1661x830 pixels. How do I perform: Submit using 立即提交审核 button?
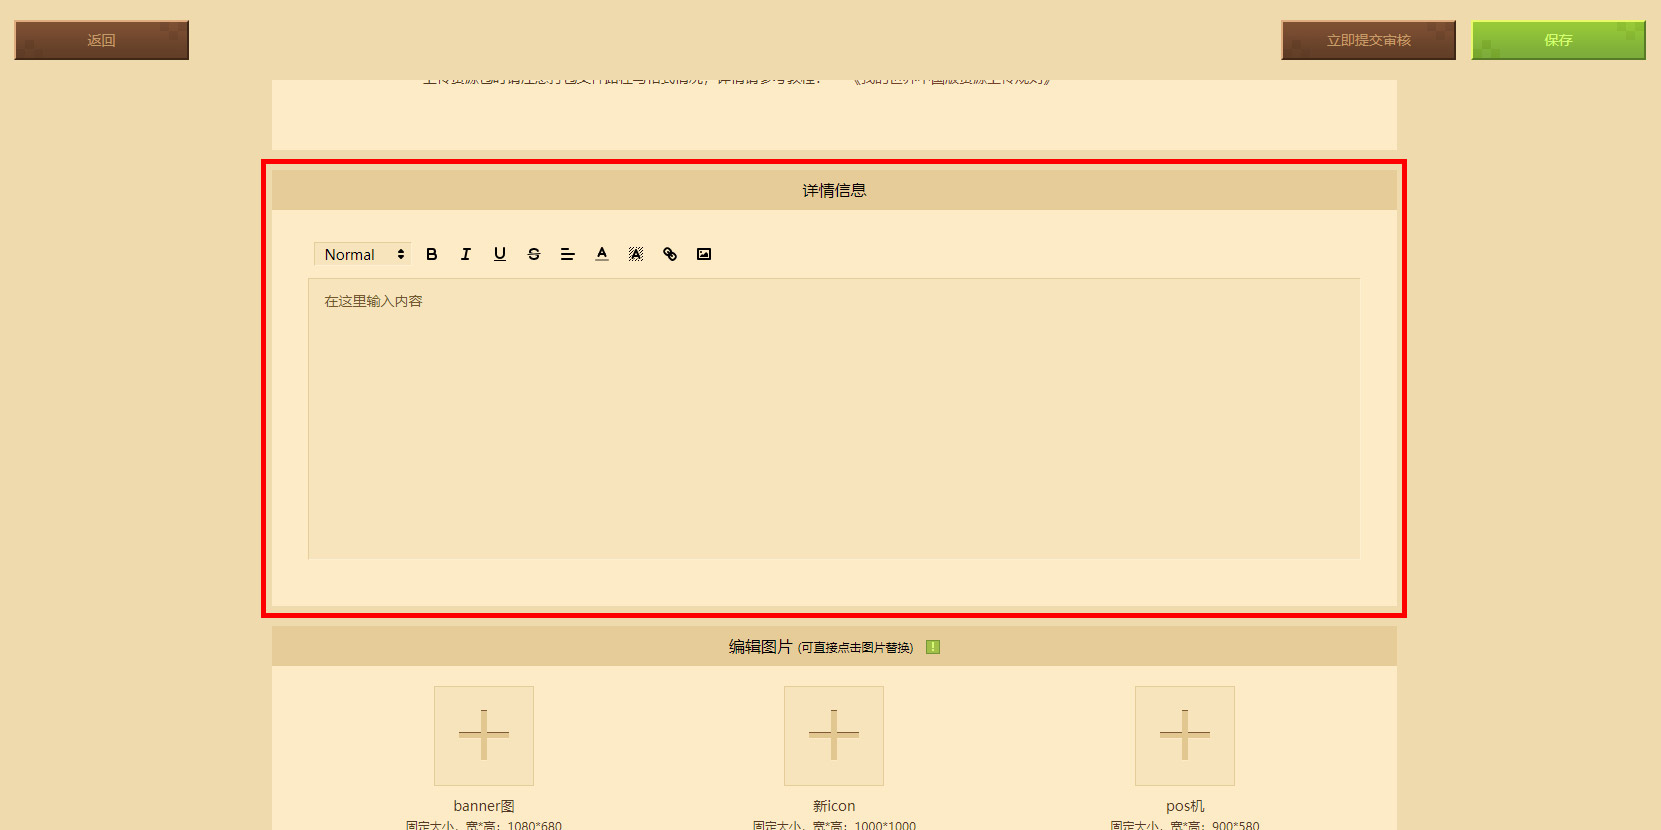click(1368, 40)
